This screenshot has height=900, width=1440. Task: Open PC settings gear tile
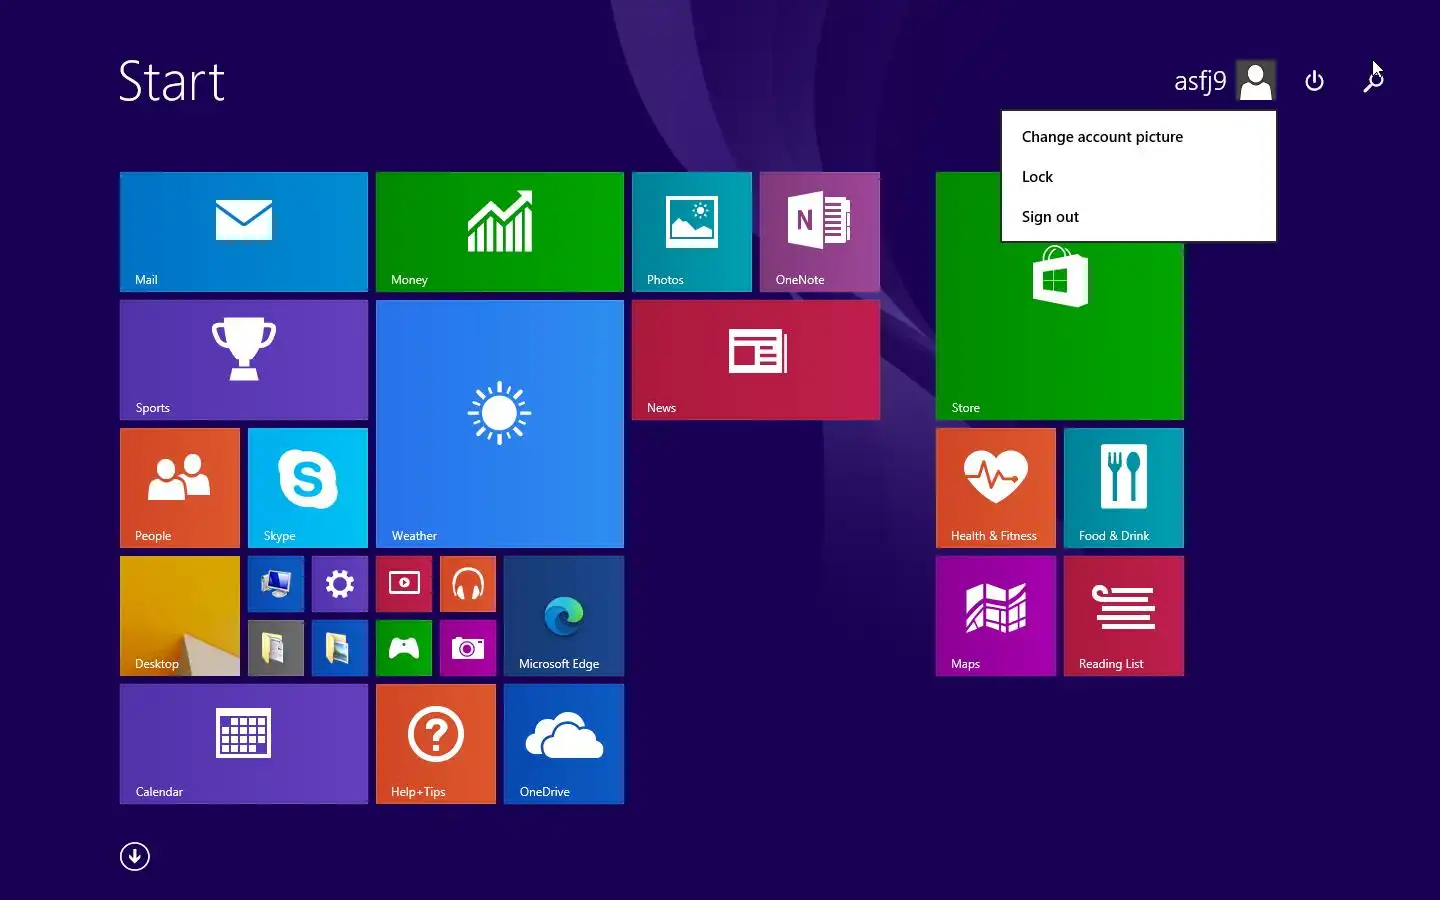[340, 584]
